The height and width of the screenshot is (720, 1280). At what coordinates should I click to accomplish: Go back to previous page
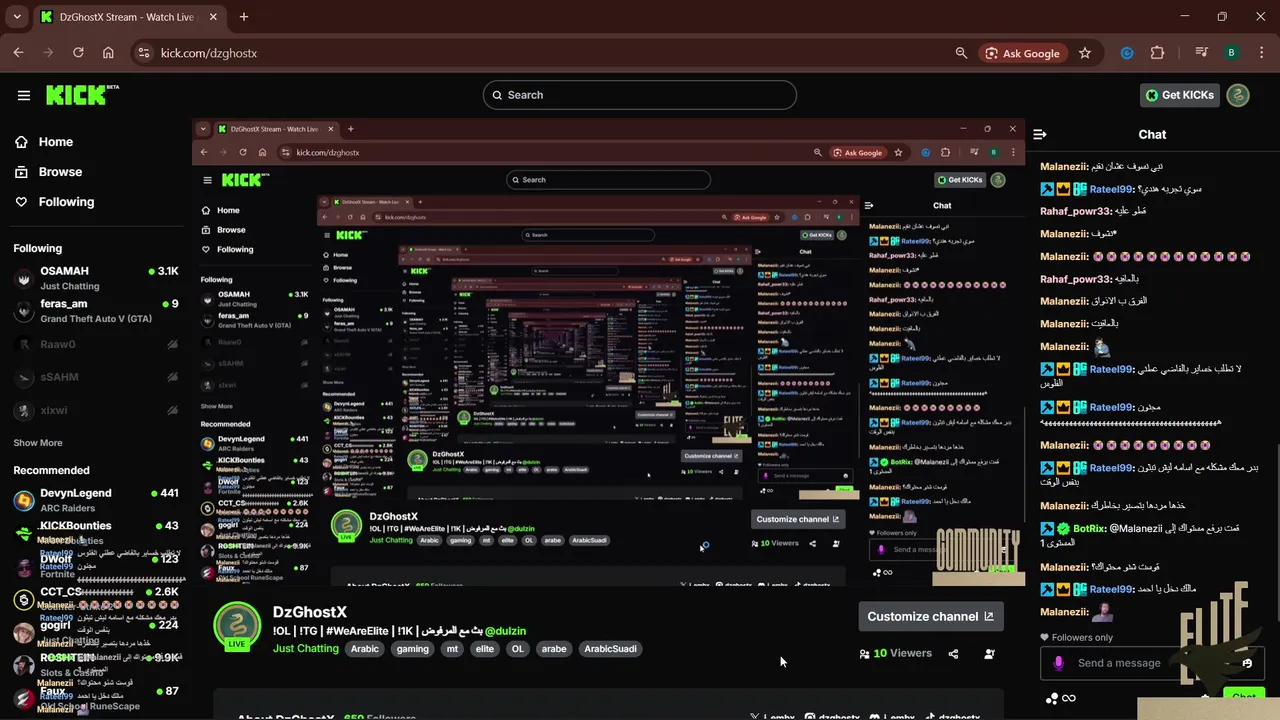18,53
